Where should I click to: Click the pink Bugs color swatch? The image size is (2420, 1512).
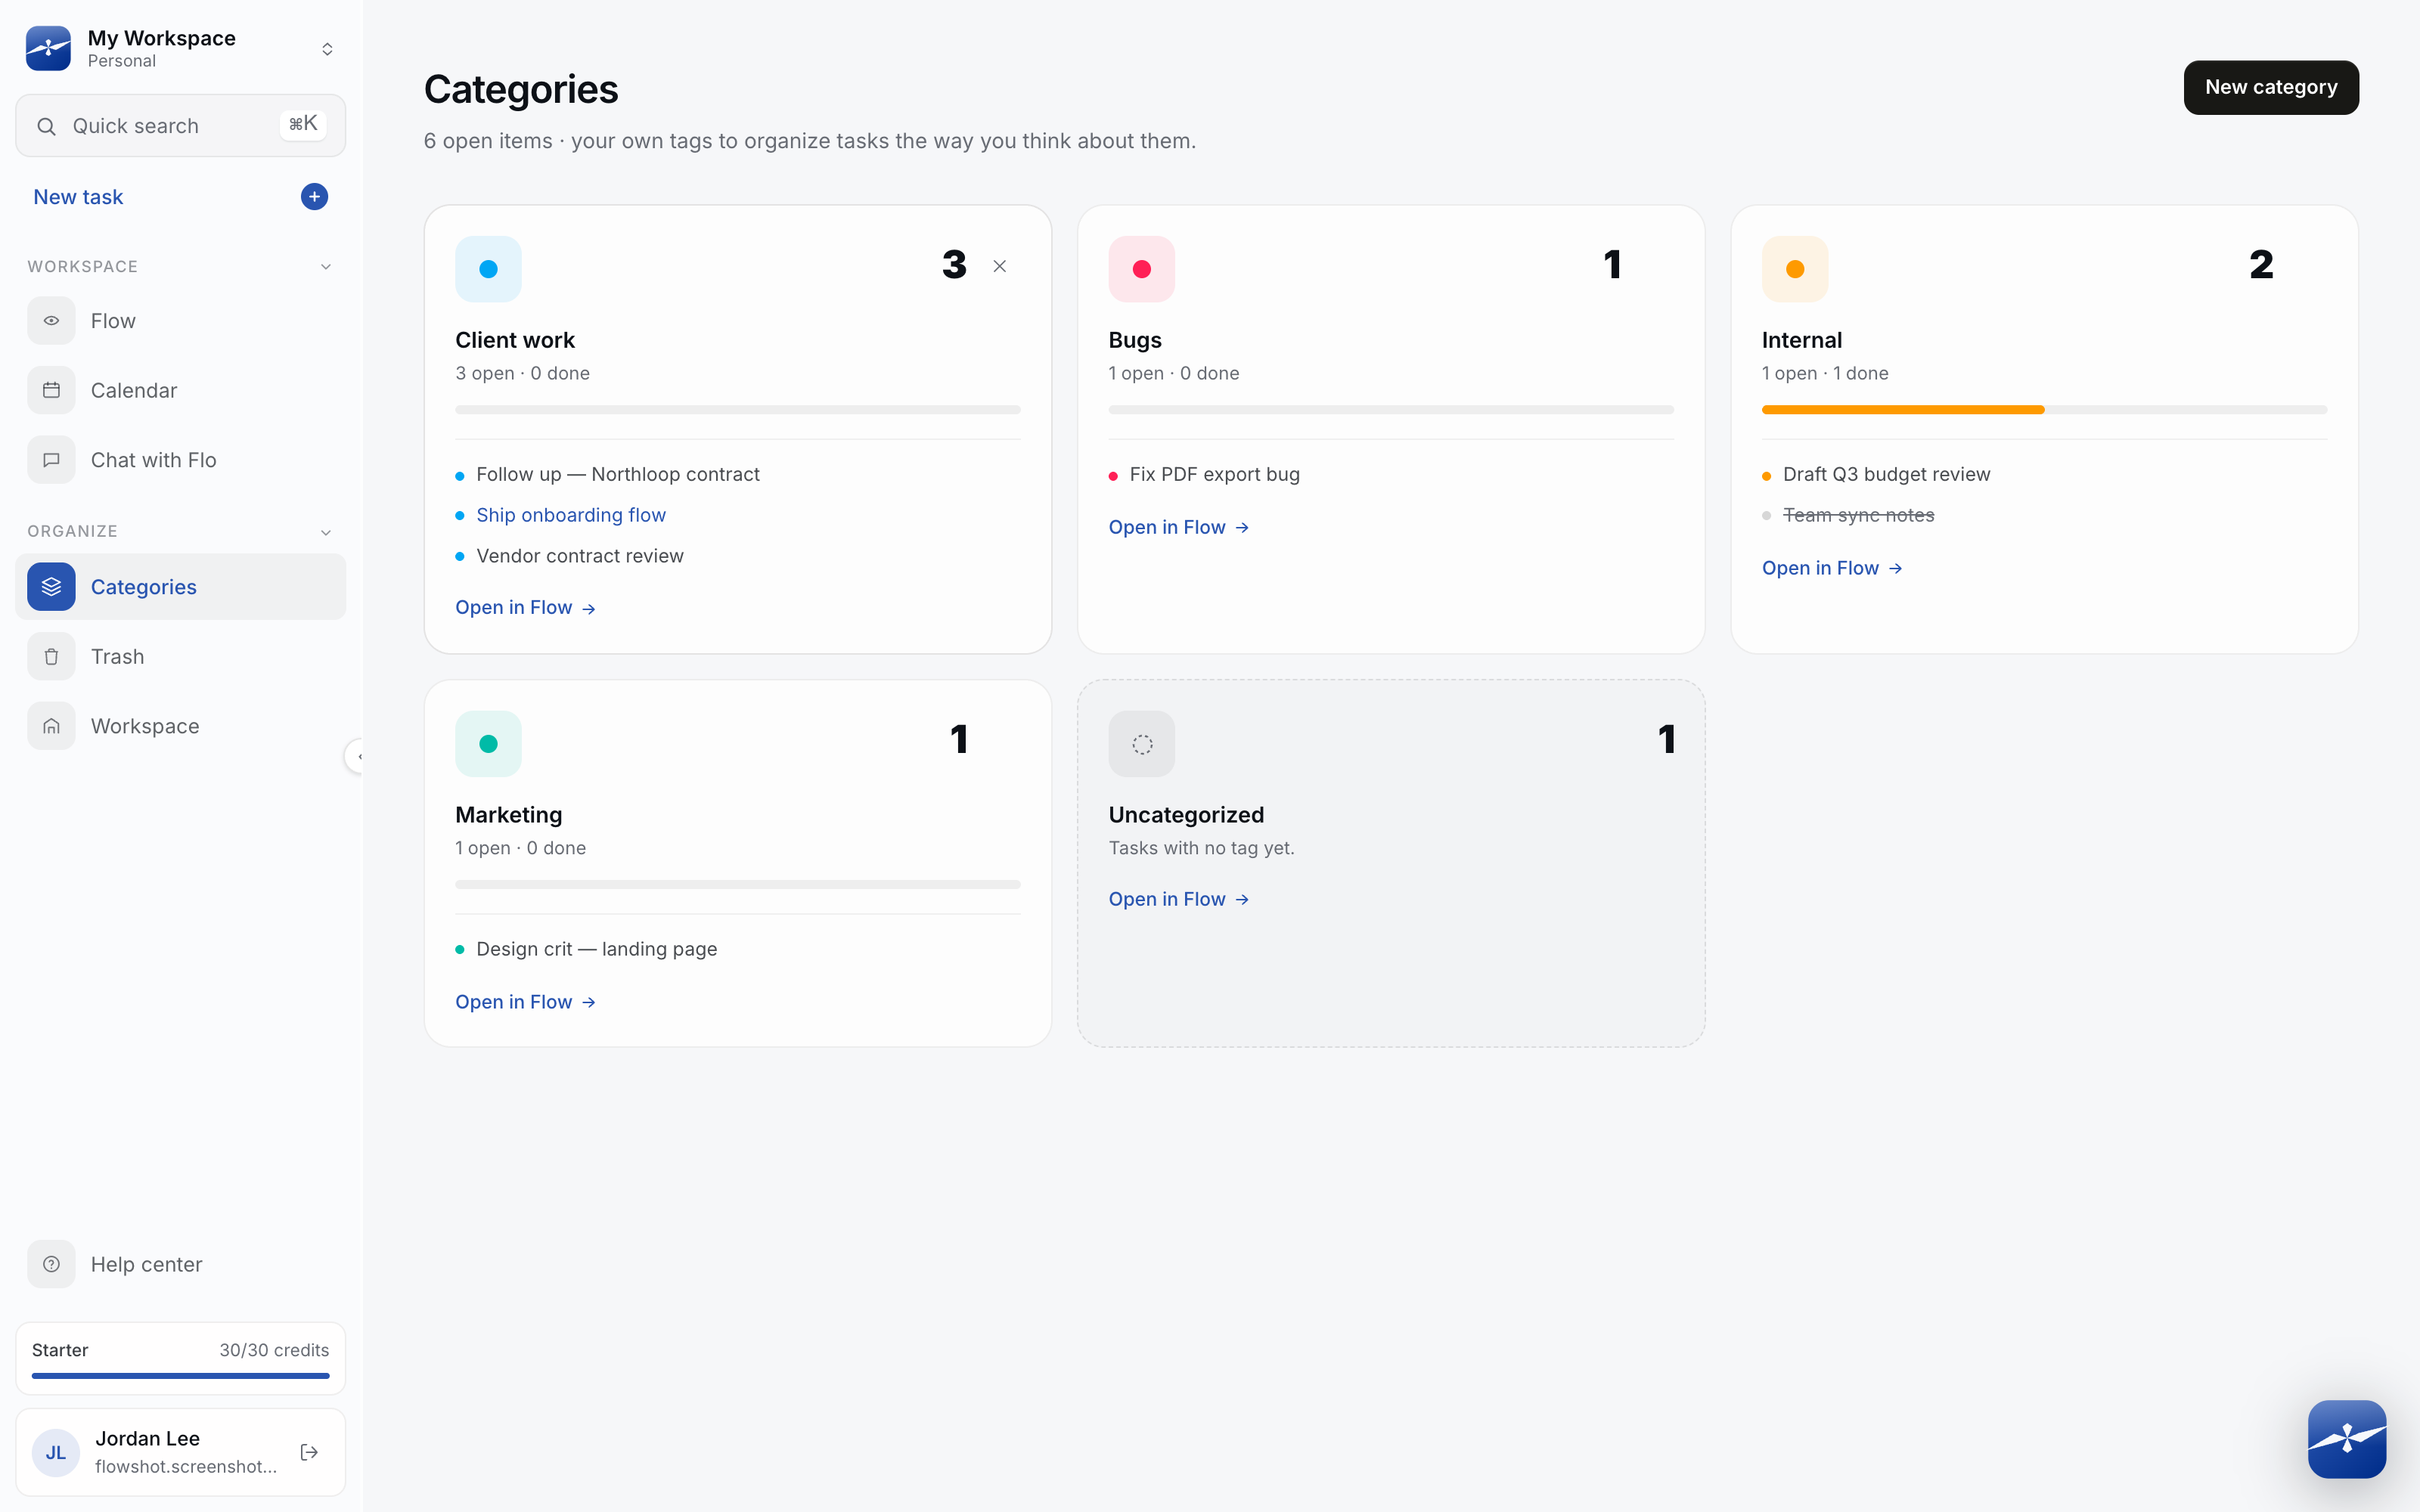click(x=1142, y=269)
